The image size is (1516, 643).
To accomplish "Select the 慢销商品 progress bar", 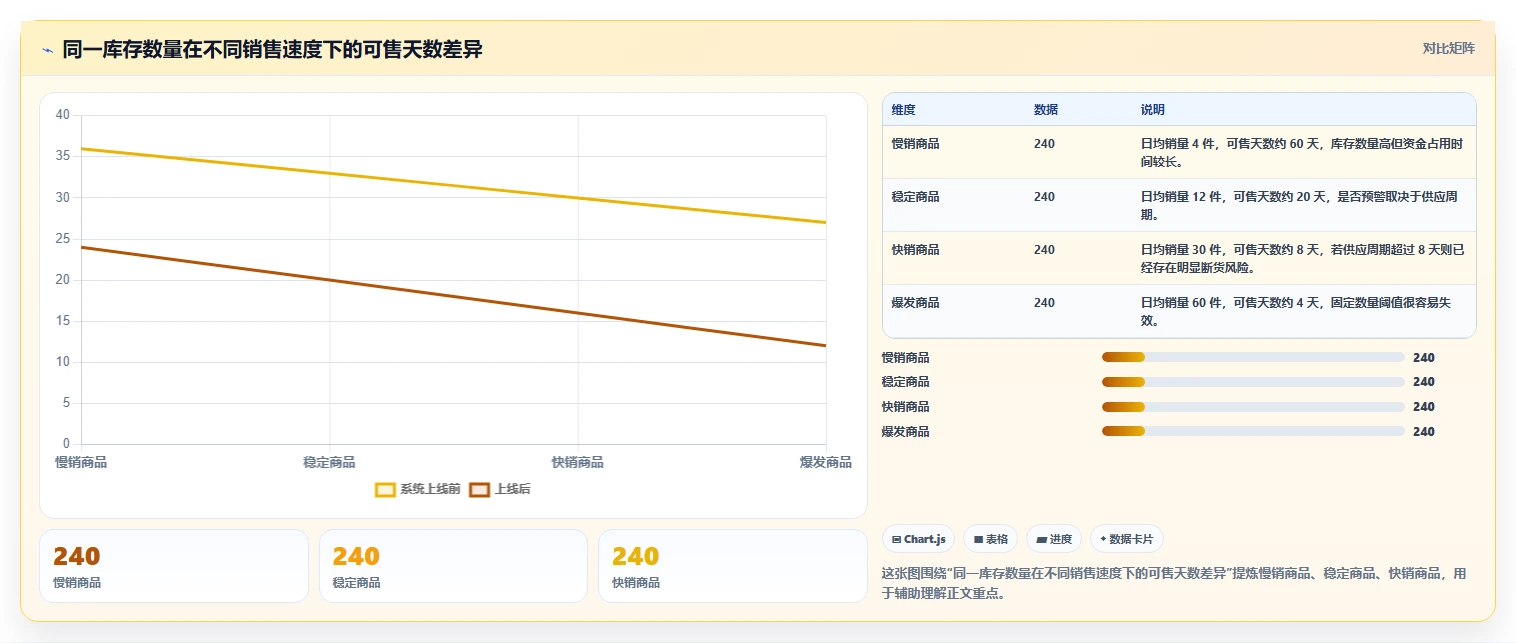I will click(1253, 357).
